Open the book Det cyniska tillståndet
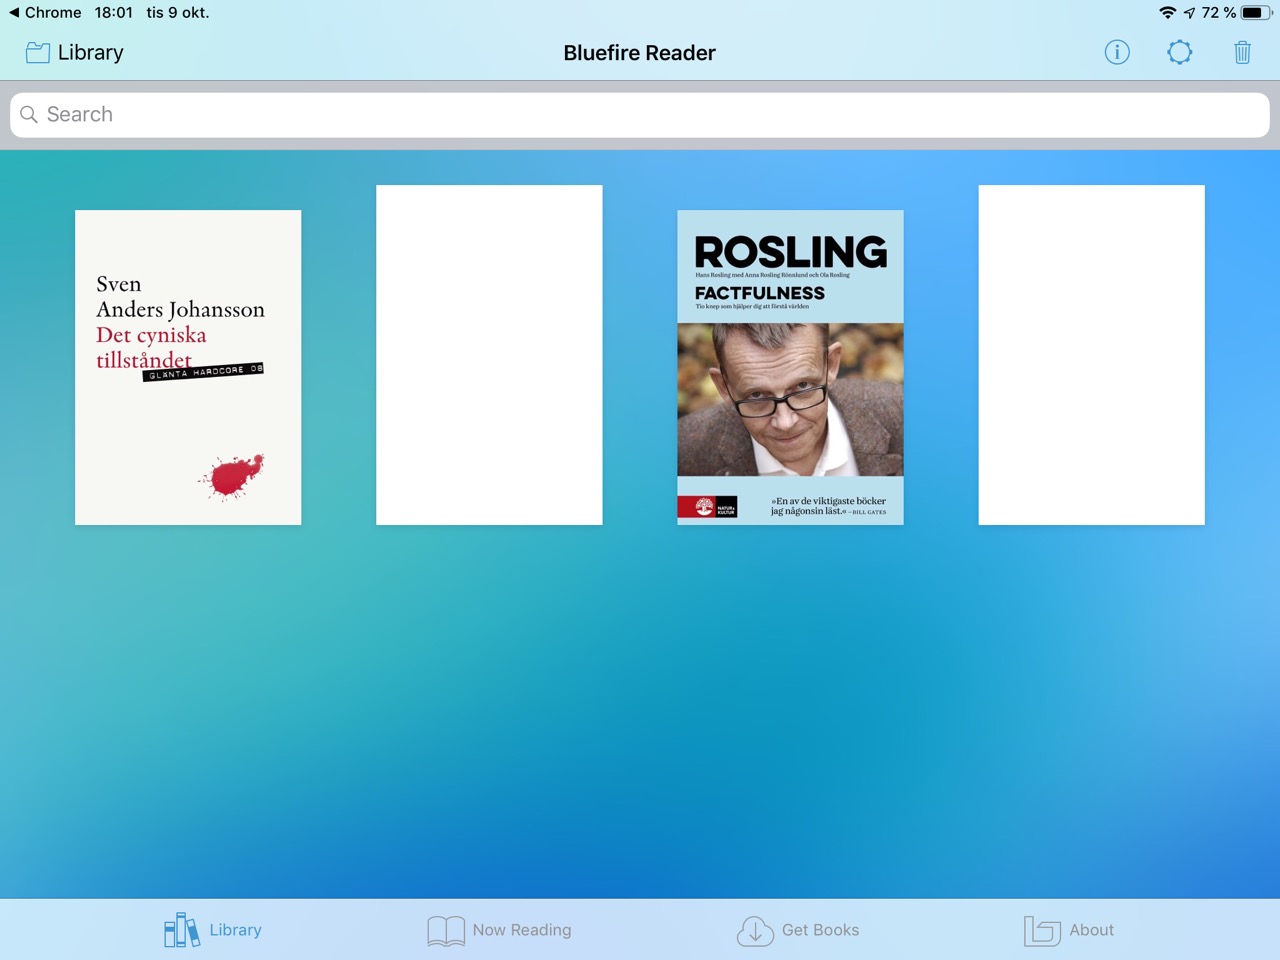1280x960 pixels. point(188,367)
